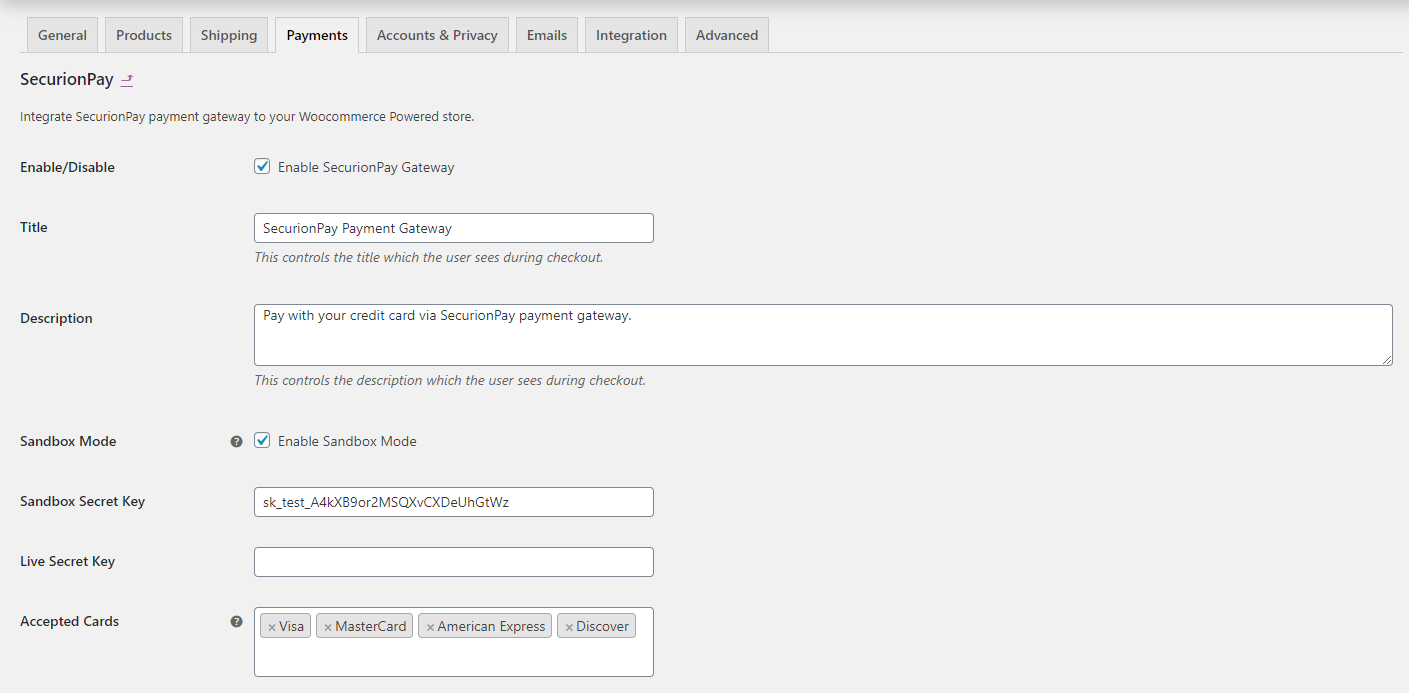Toggle Enable Sandbox Mode checkbox
Screen dimensions: 1409x693
262,440
